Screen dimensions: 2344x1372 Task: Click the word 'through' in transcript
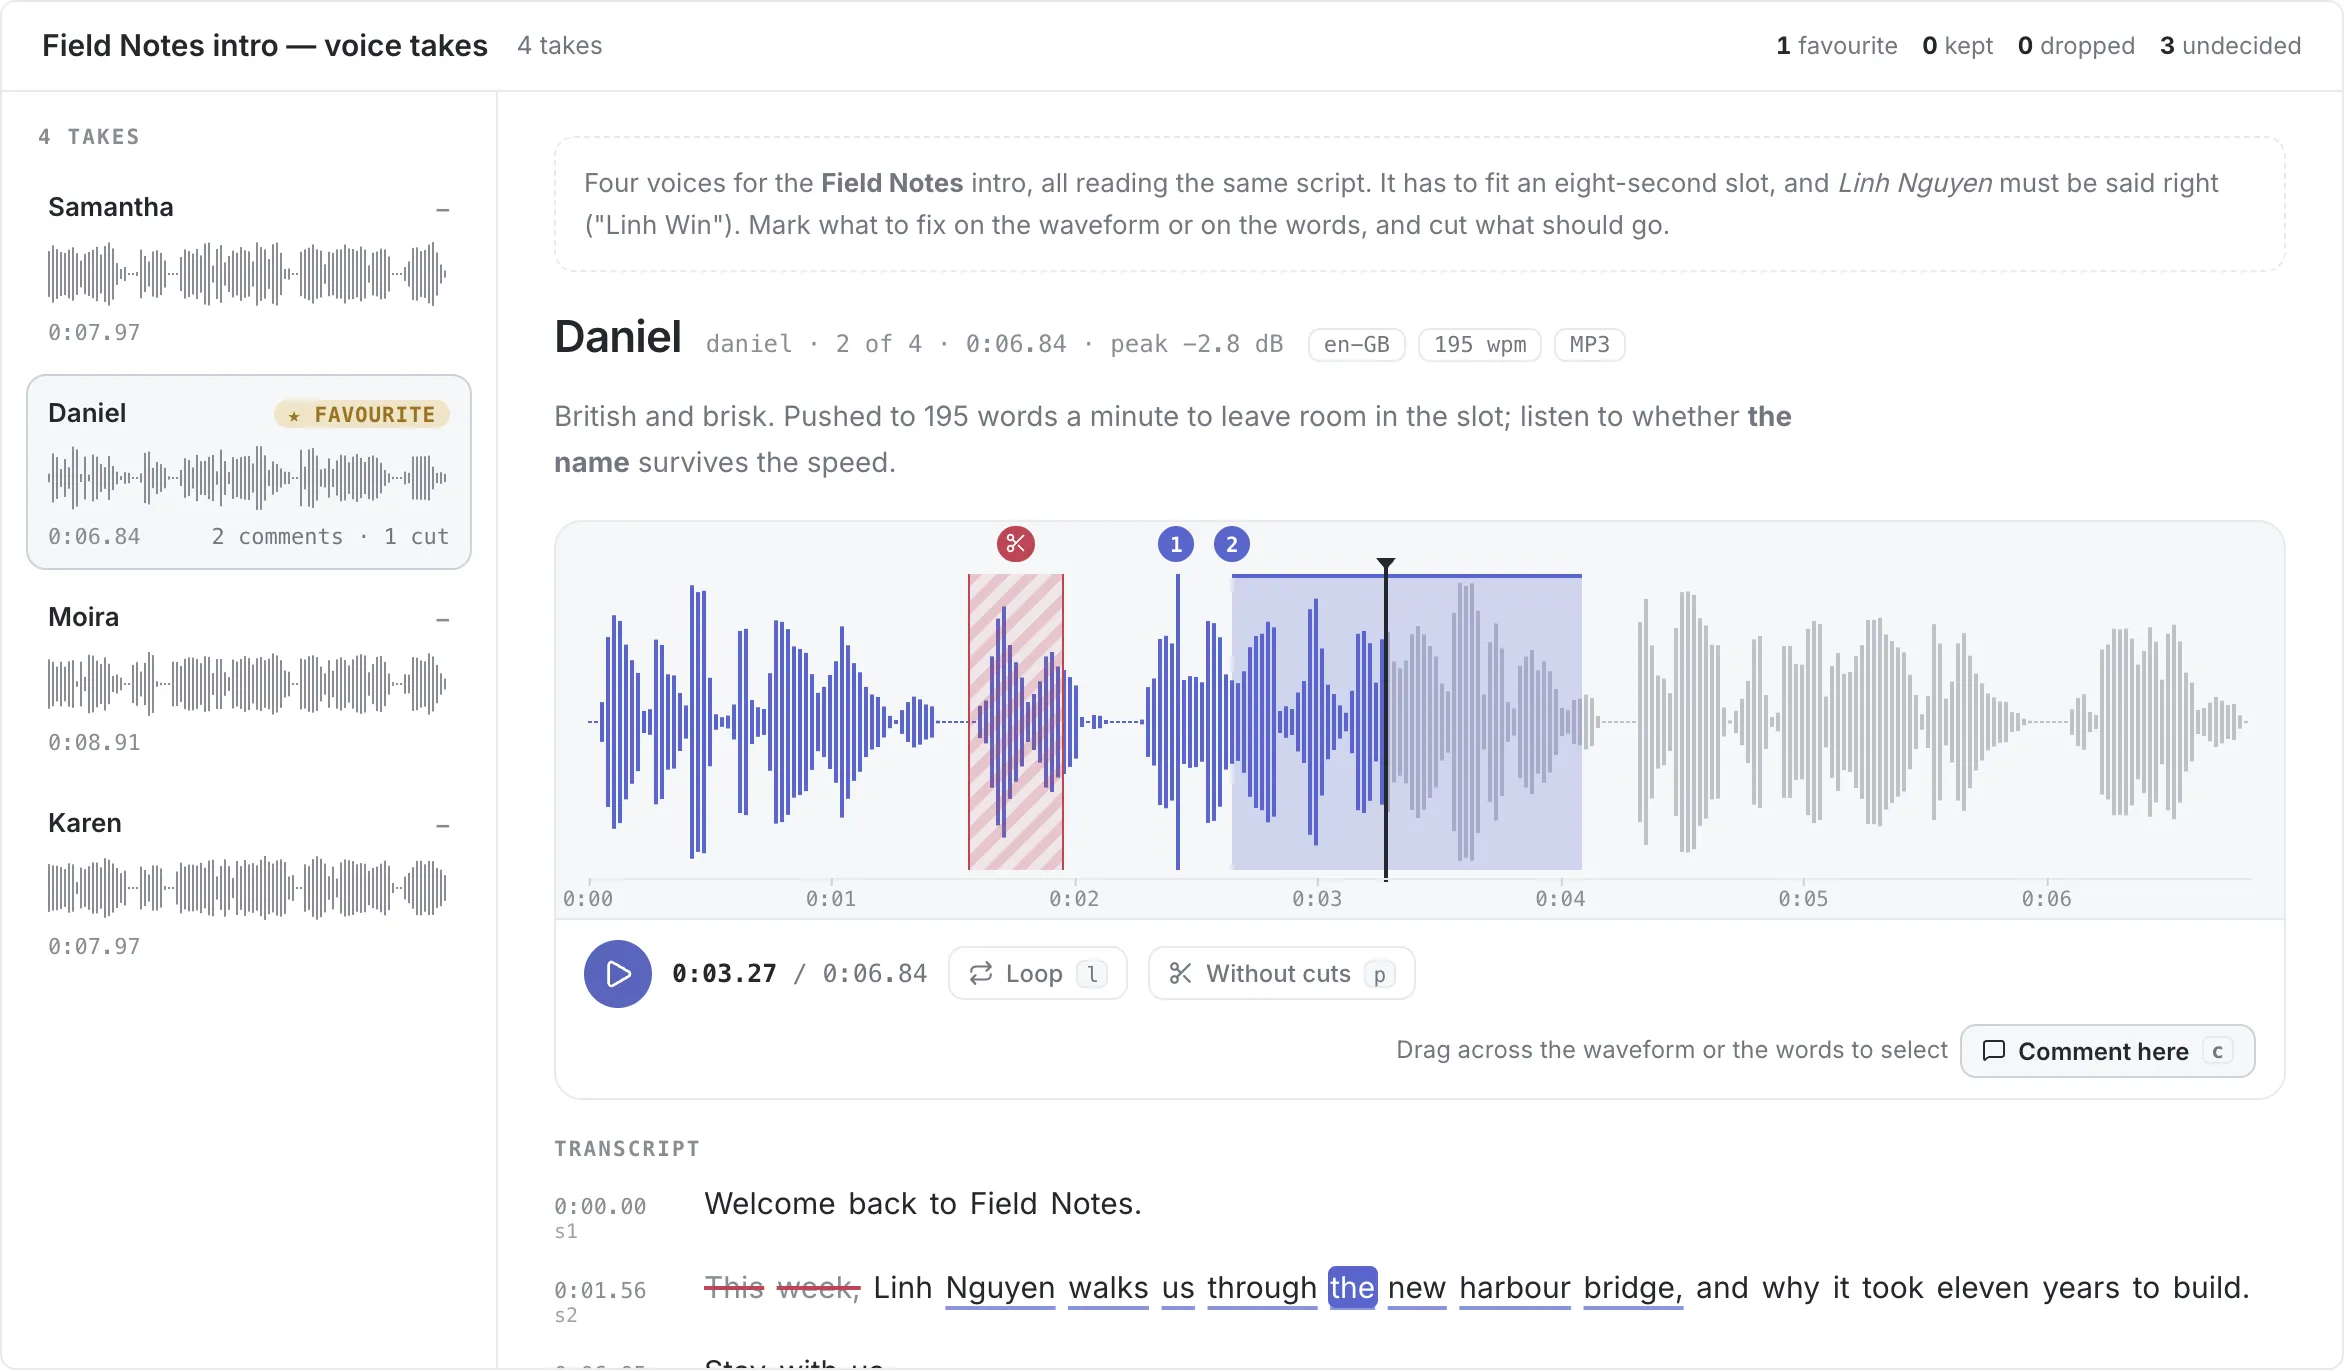[1261, 1287]
